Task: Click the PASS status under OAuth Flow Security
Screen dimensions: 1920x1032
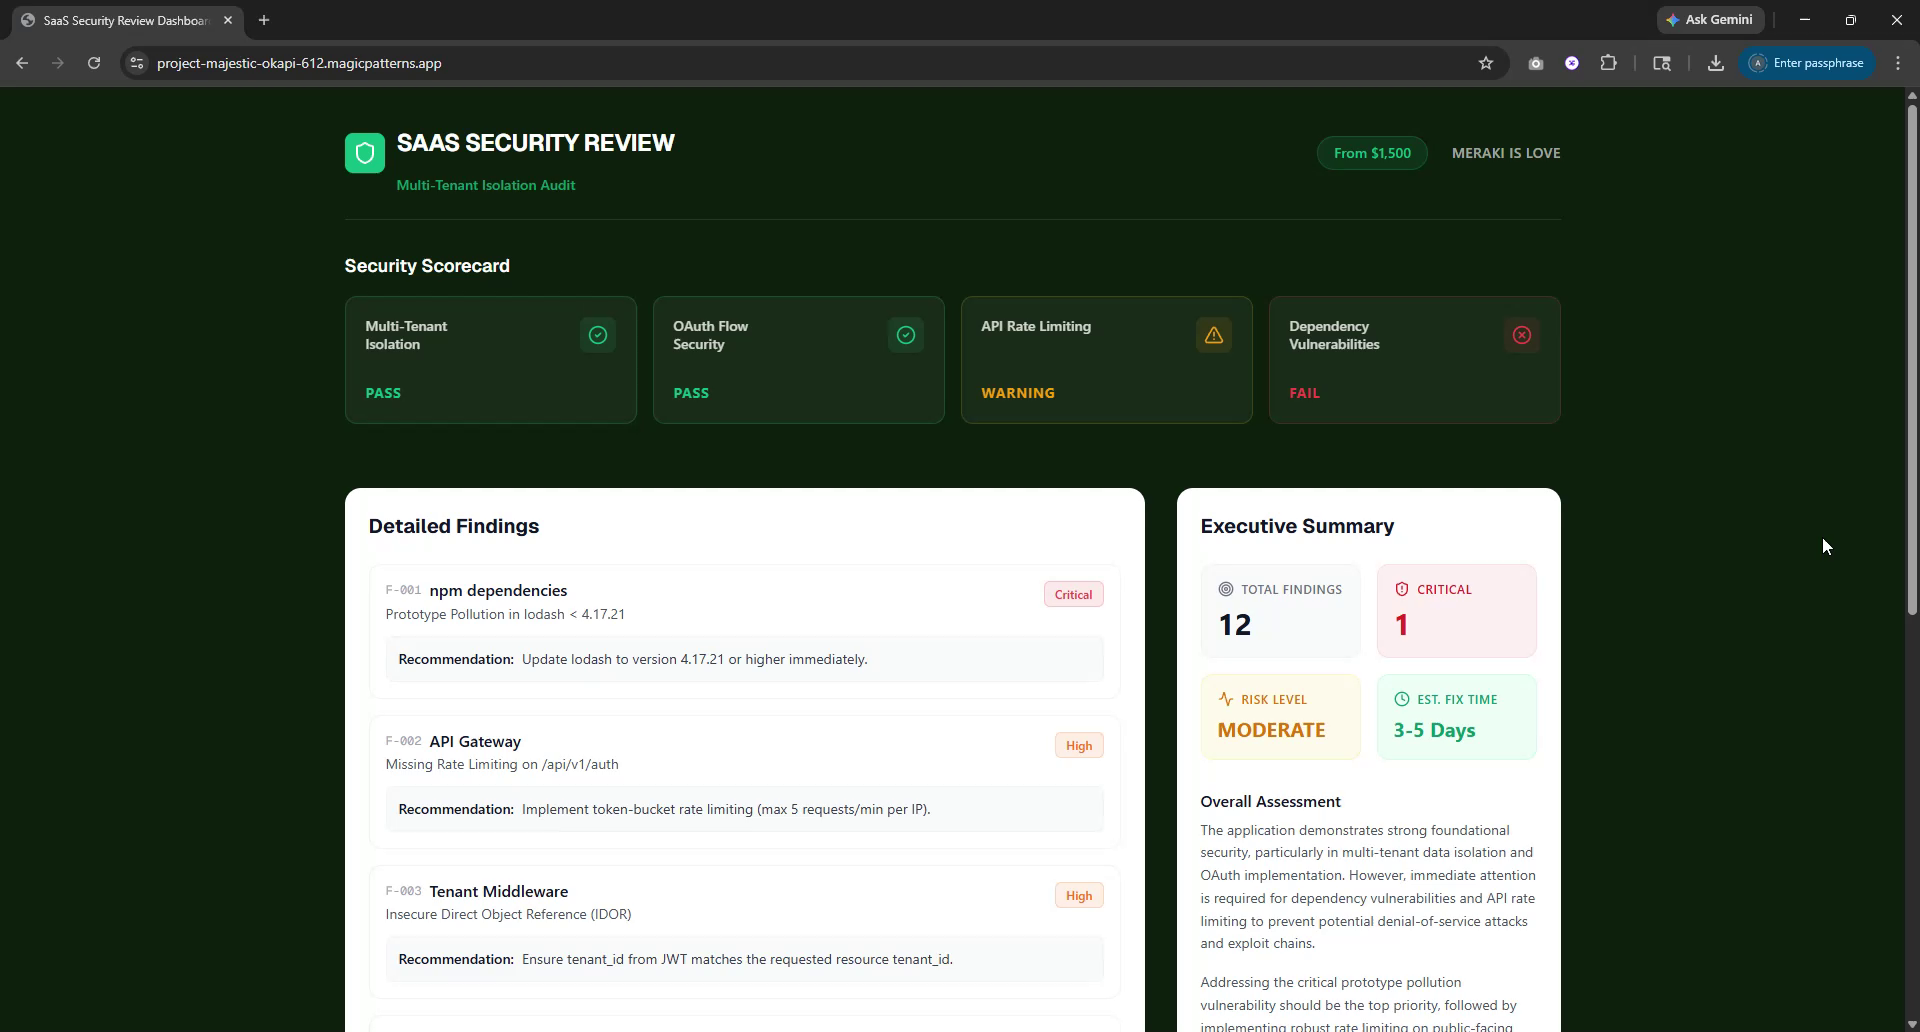Action: tap(691, 393)
